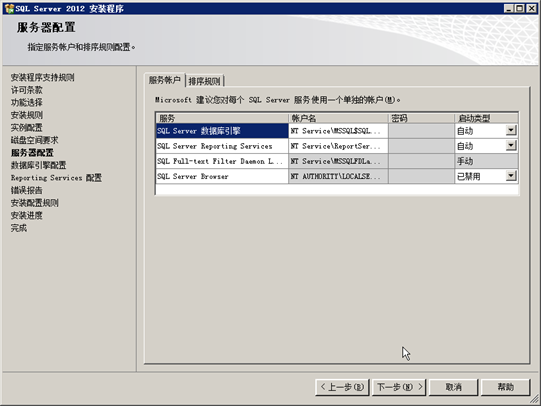Click the NT Service\ReportSer account name cell

(x=338, y=146)
